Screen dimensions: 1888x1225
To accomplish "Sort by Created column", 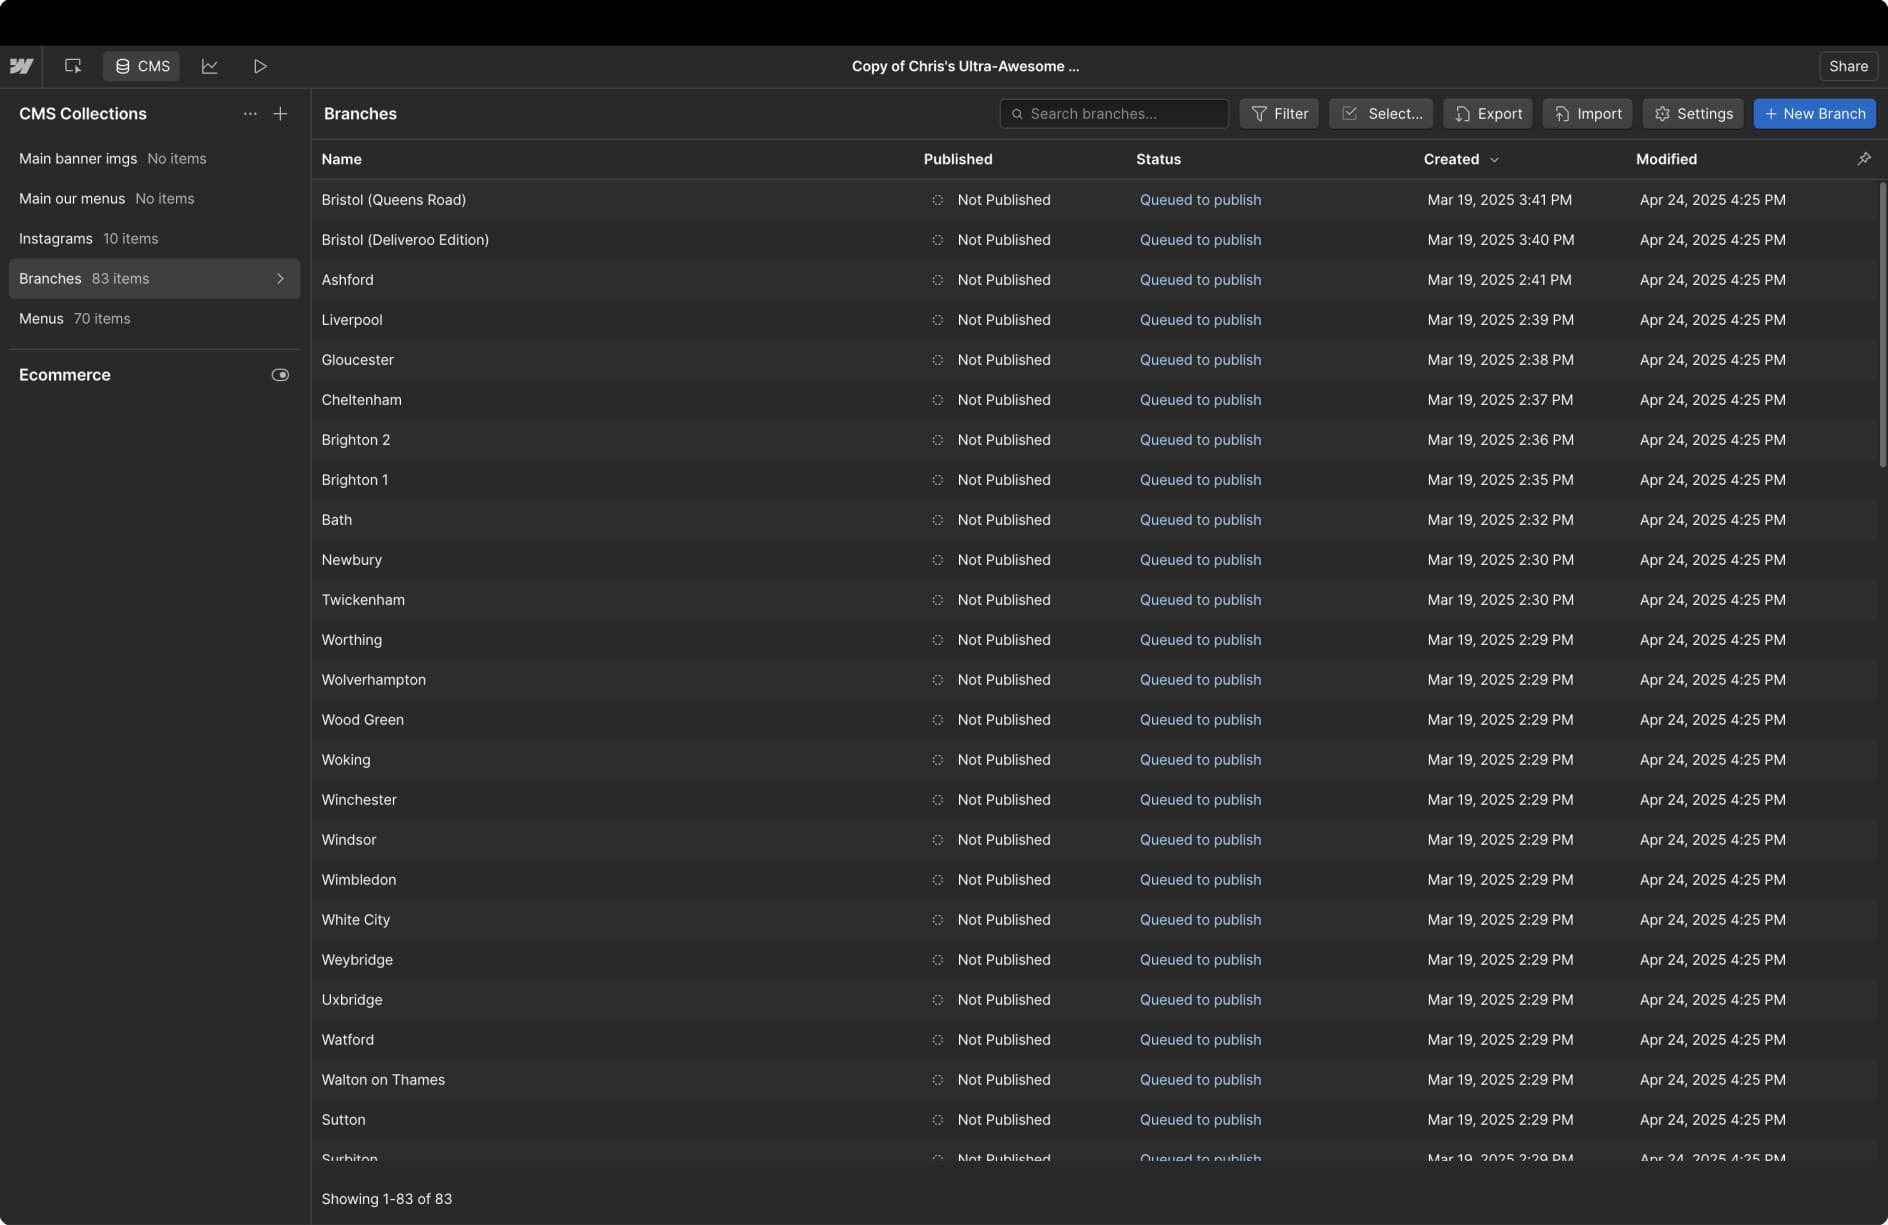I will click(x=1461, y=159).
